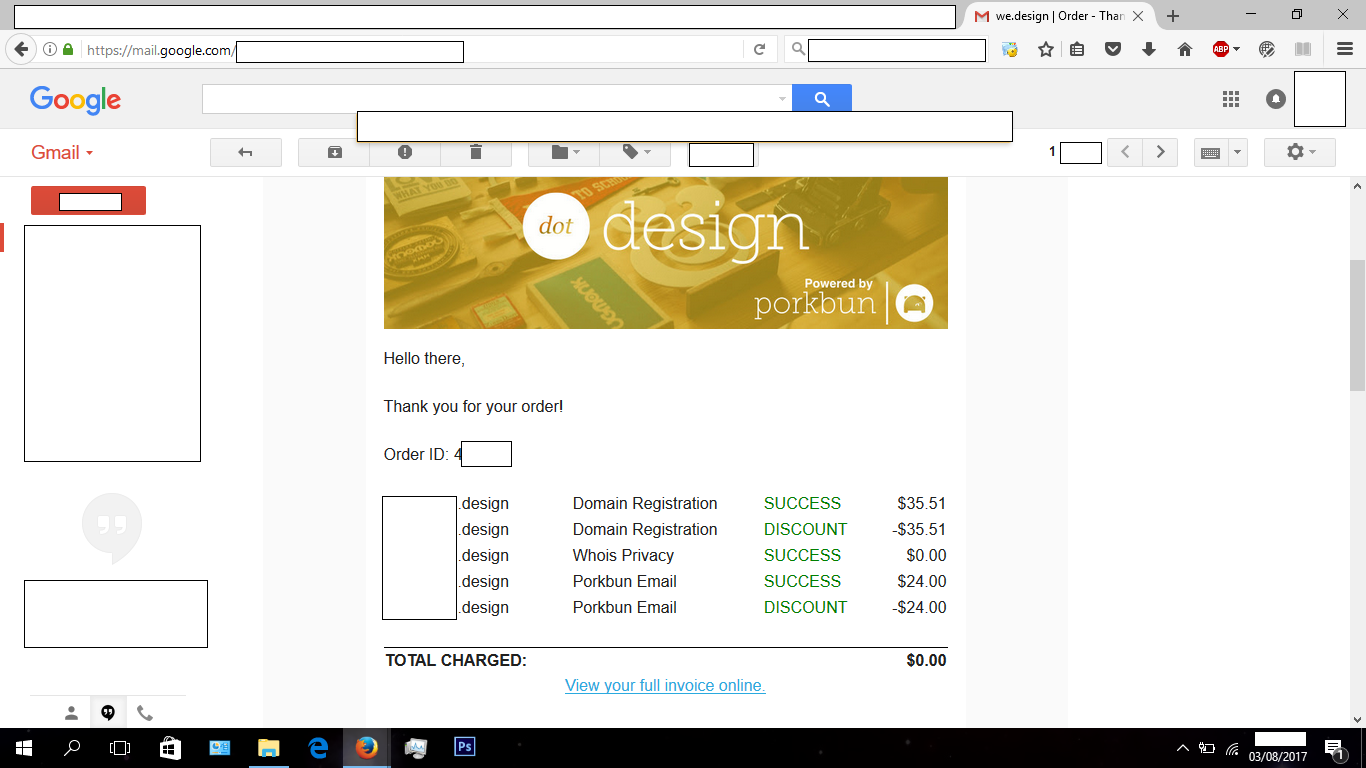Click the '-$24.00' discount amount
The height and width of the screenshot is (768, 1366).
click(x=919, y=607)
